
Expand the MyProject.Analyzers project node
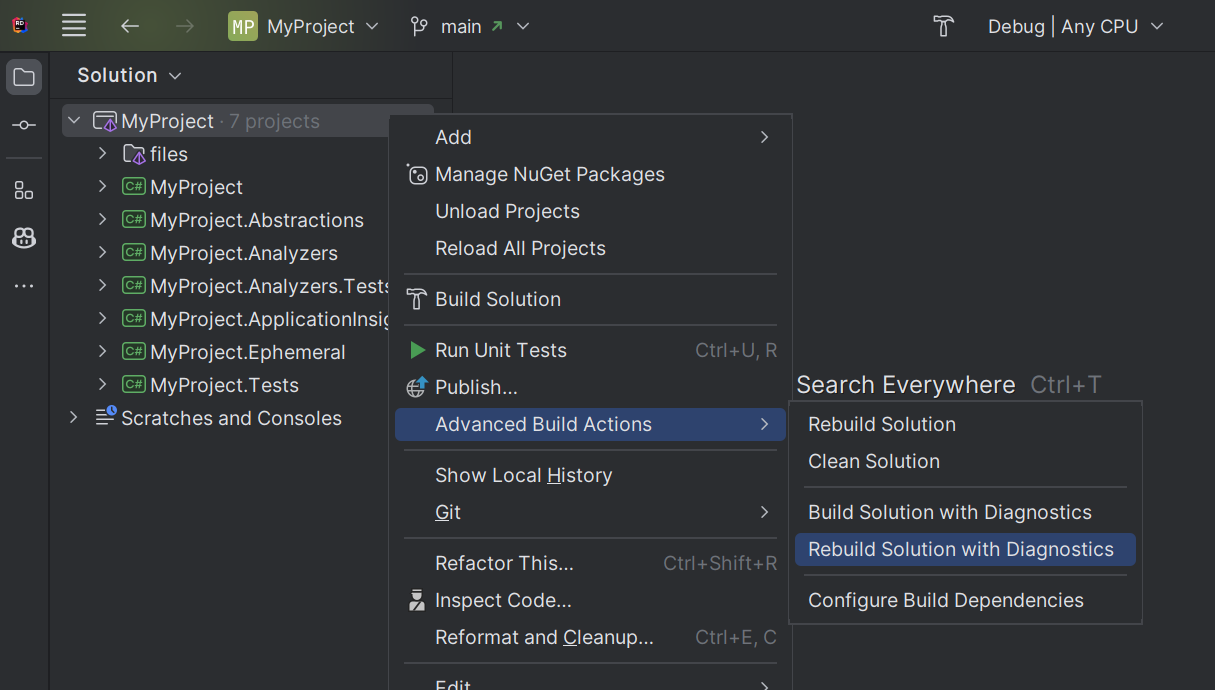coord(102,253)
